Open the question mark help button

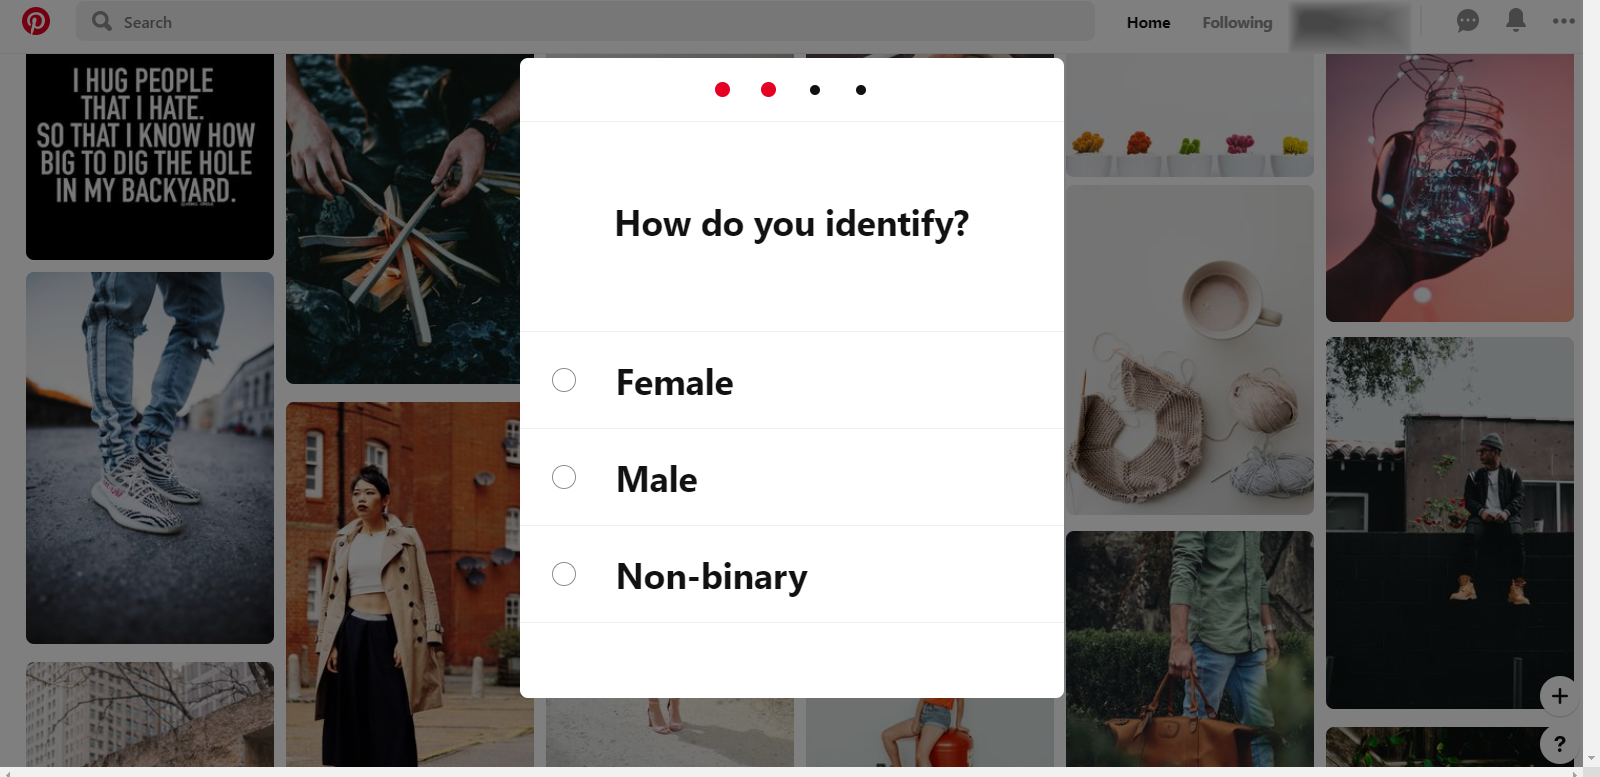pos(1559,744)
